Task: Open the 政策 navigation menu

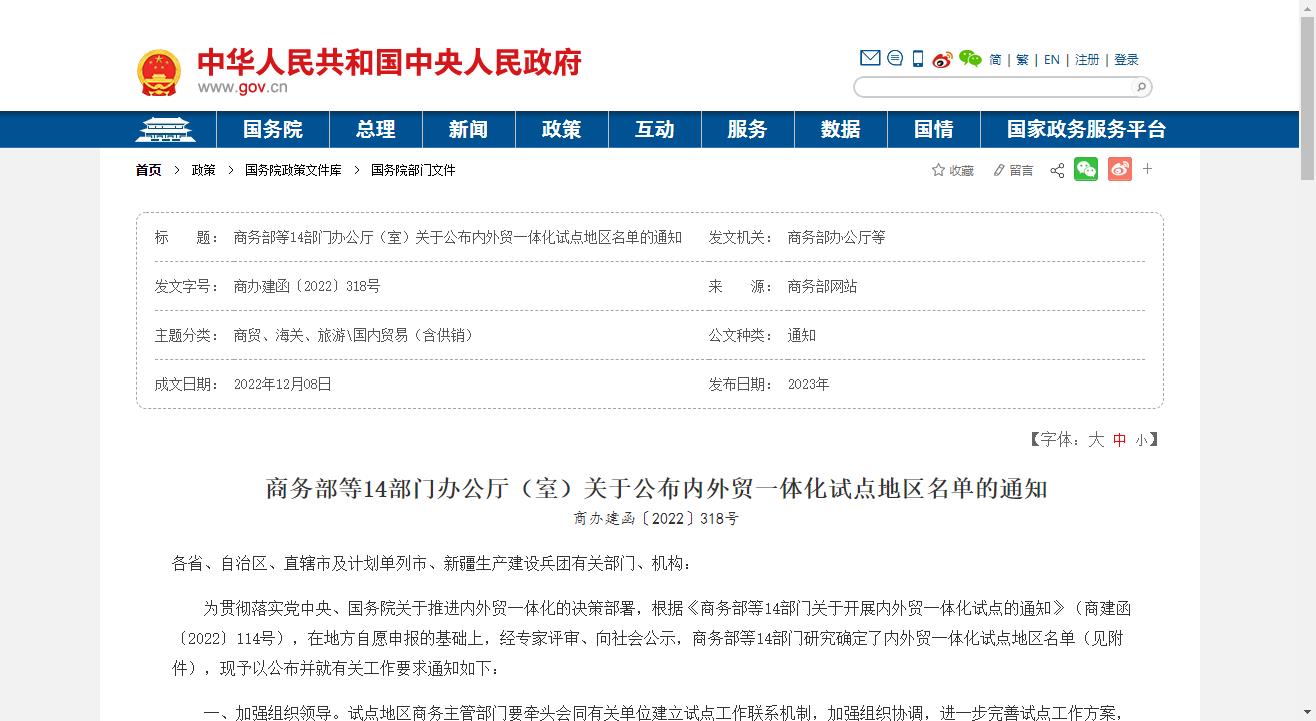Action: pos(561,129)
